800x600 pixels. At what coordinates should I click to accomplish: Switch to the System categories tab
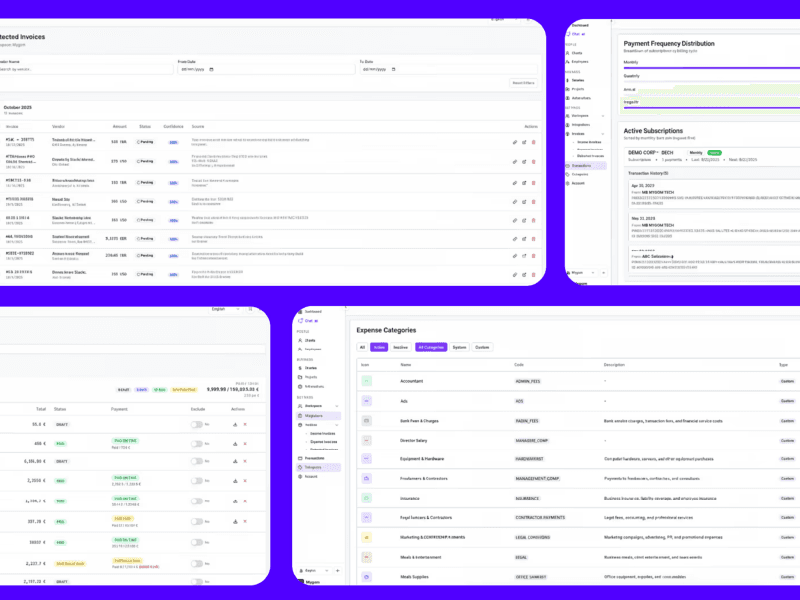[x=459, y=347]
